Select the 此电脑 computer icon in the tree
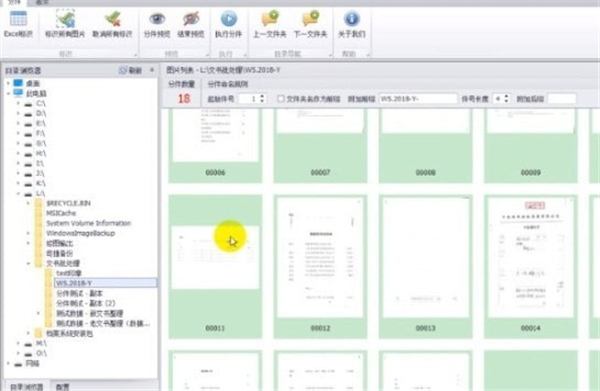Image resolution: width=600 pixels, height=391 pixels. (18, 93)
